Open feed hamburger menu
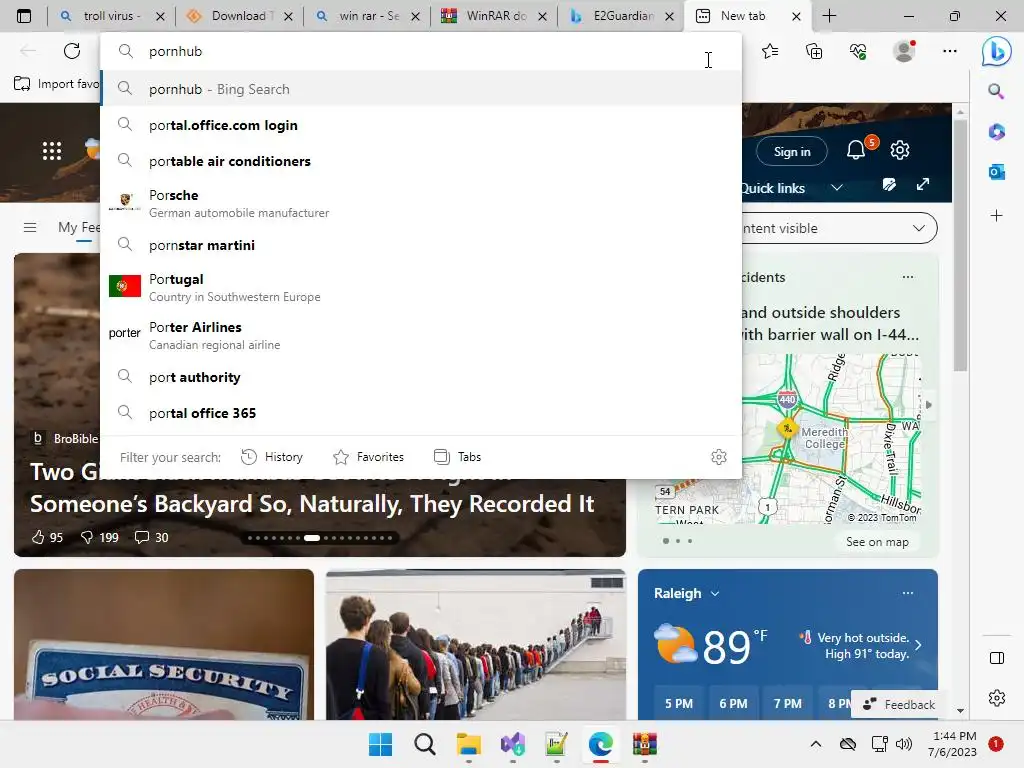1024x768 pixels. (29, 227)
